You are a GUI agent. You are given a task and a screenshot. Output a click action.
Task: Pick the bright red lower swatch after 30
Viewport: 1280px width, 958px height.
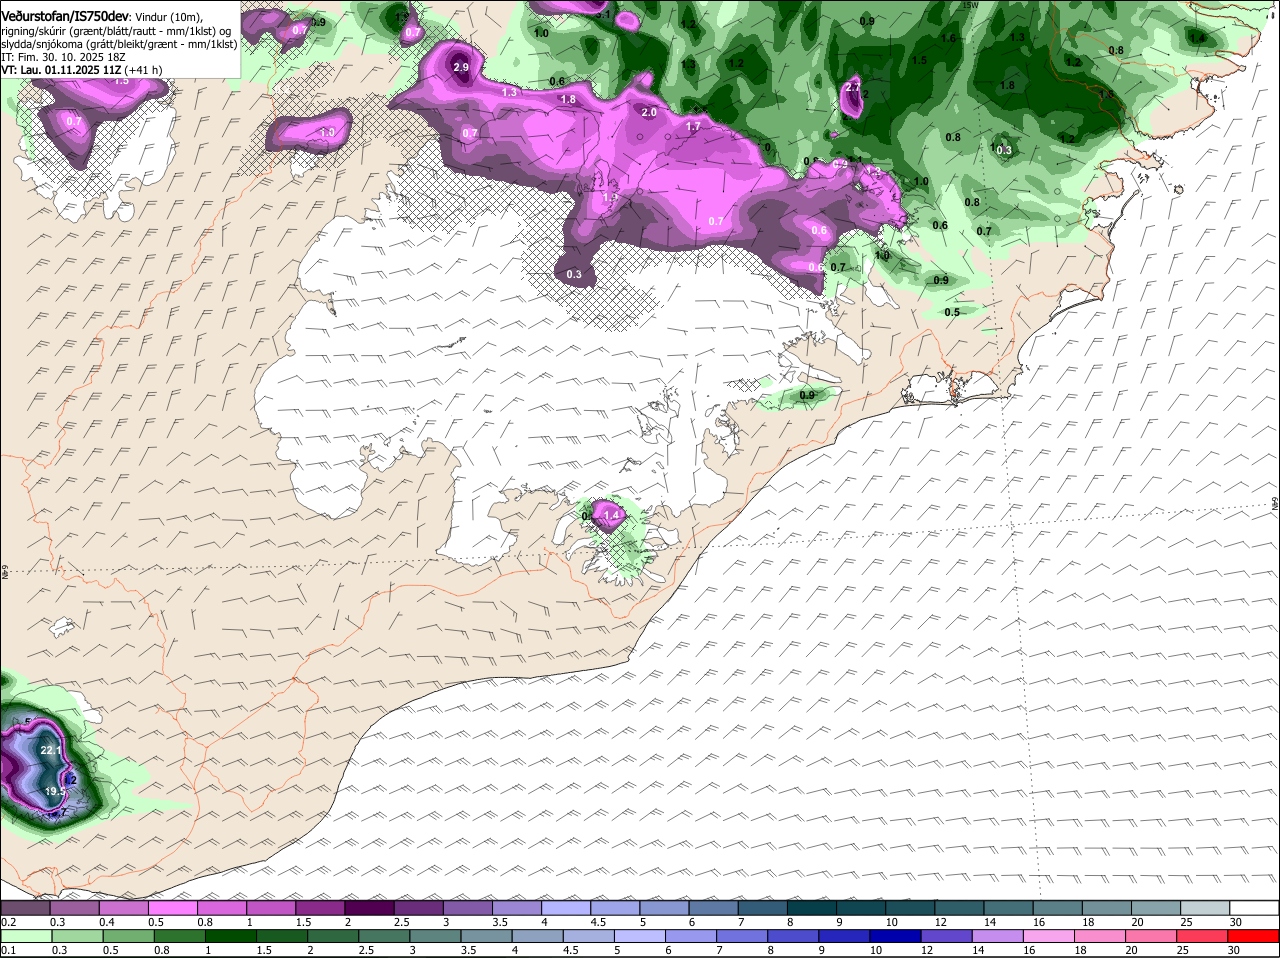coord(1256,936)
